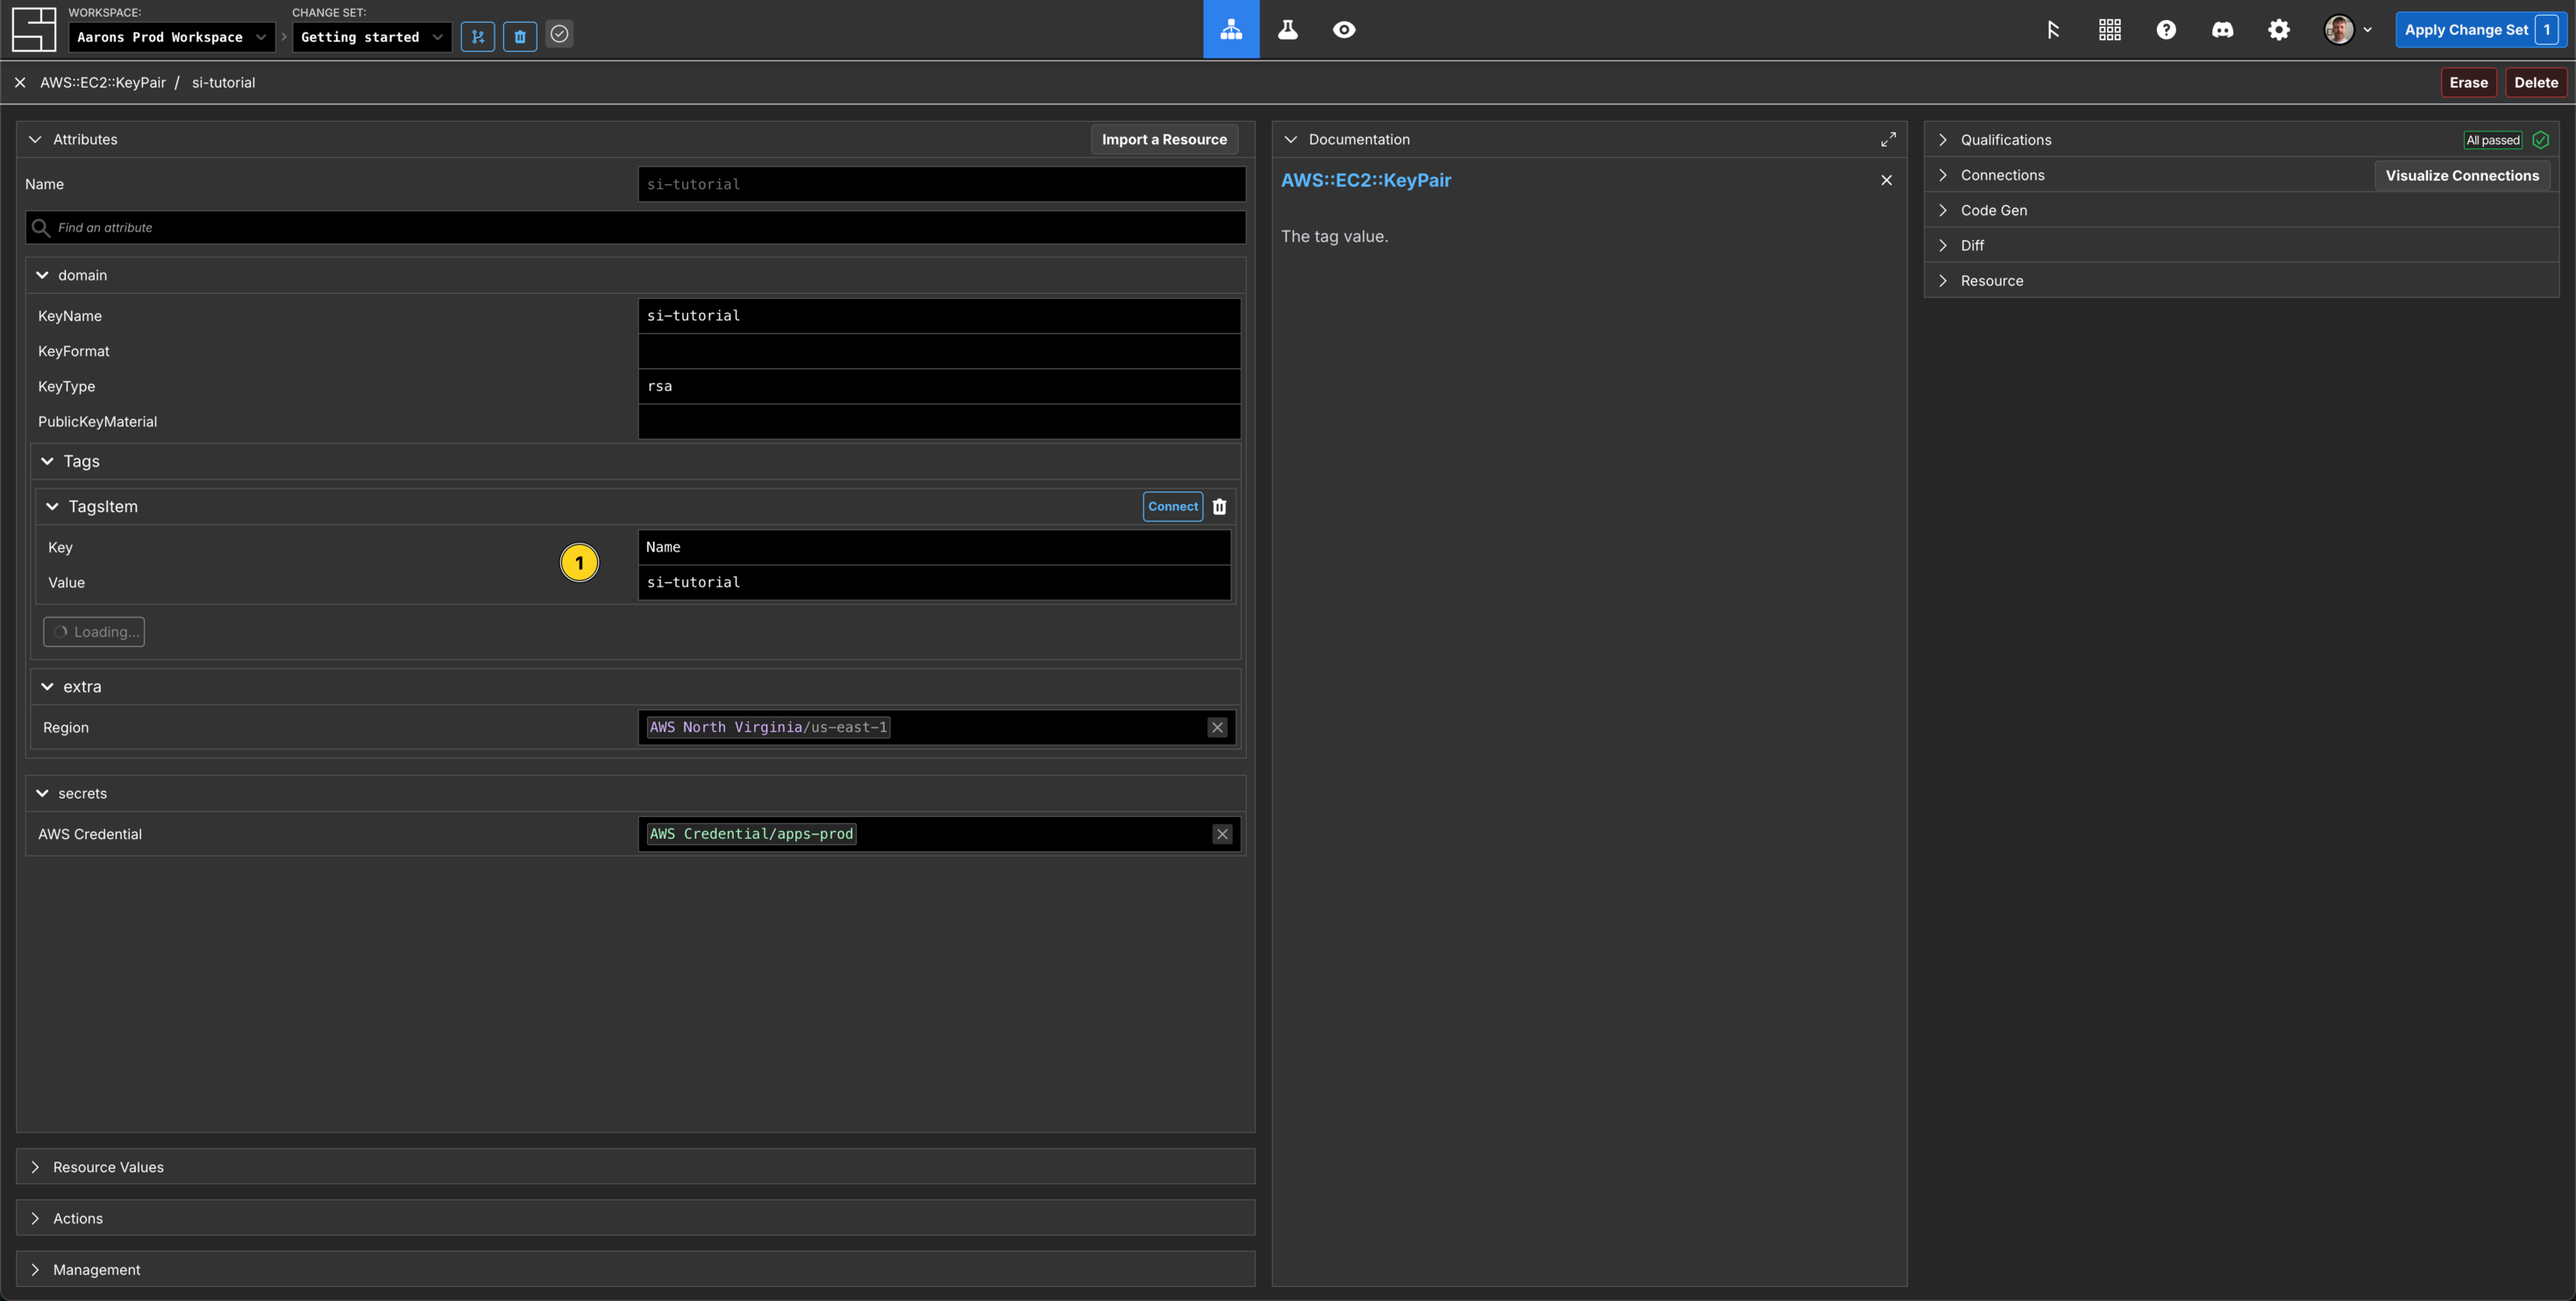This screenshot has width=2576, height=1301.
Task: Open the Getting started change set dropdown
Action: coord(371,37)
